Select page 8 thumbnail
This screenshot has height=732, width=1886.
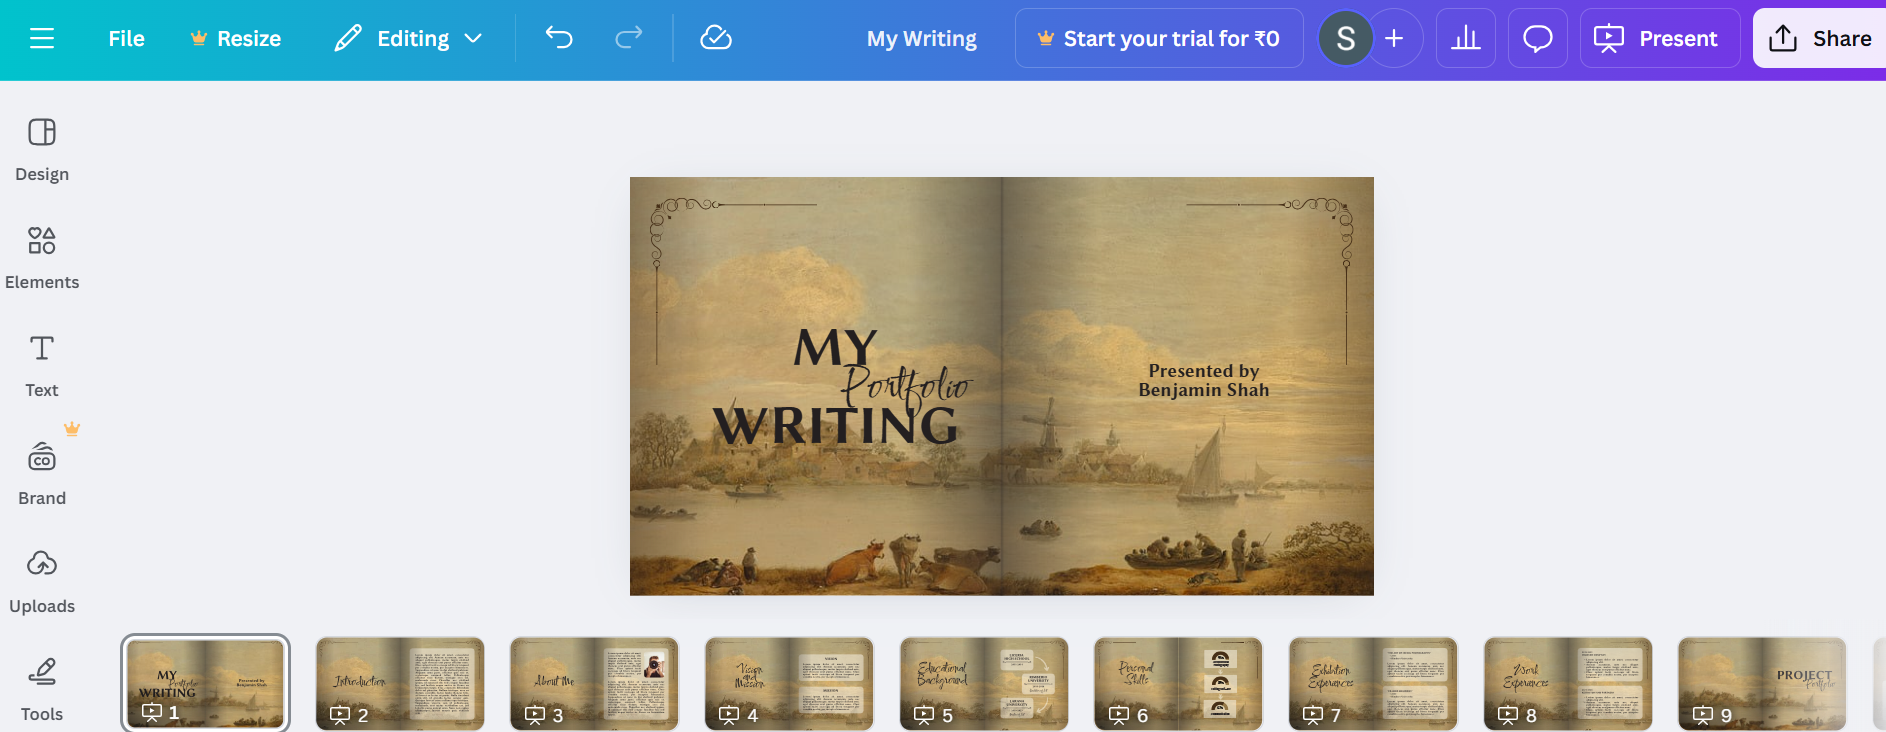pyautogui.click(x=1568, y=683)
